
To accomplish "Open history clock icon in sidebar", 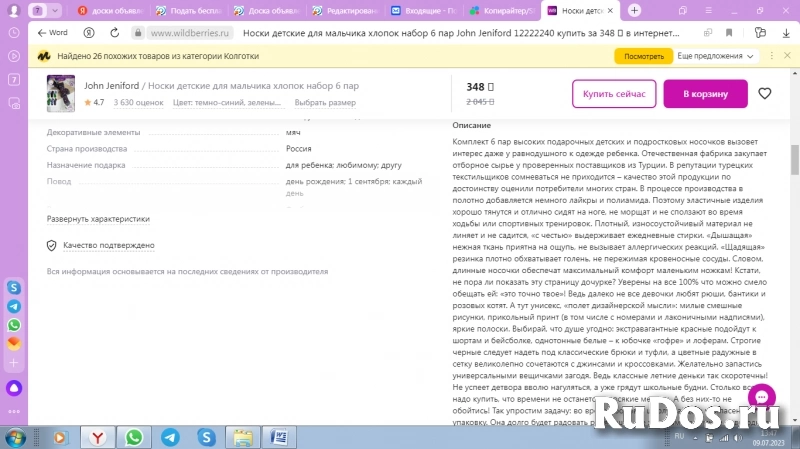I will [x=14, y=33].
